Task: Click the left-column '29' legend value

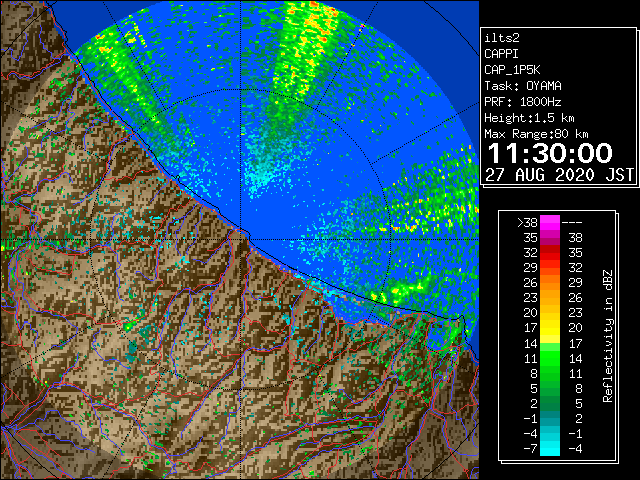Action: (531, 268)
